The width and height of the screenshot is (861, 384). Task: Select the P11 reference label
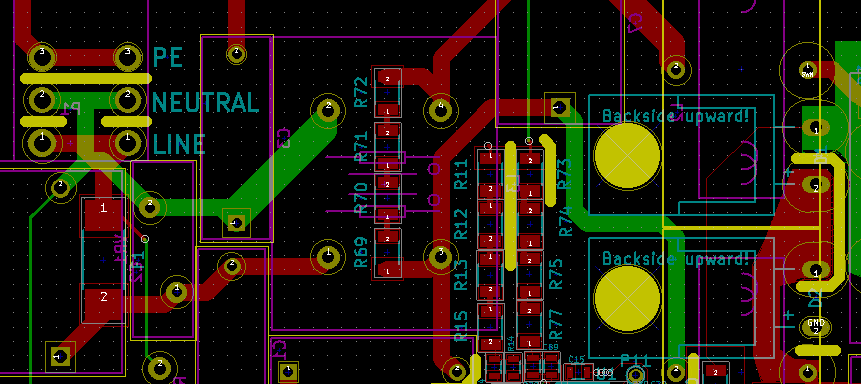click(x=635, y=361)
